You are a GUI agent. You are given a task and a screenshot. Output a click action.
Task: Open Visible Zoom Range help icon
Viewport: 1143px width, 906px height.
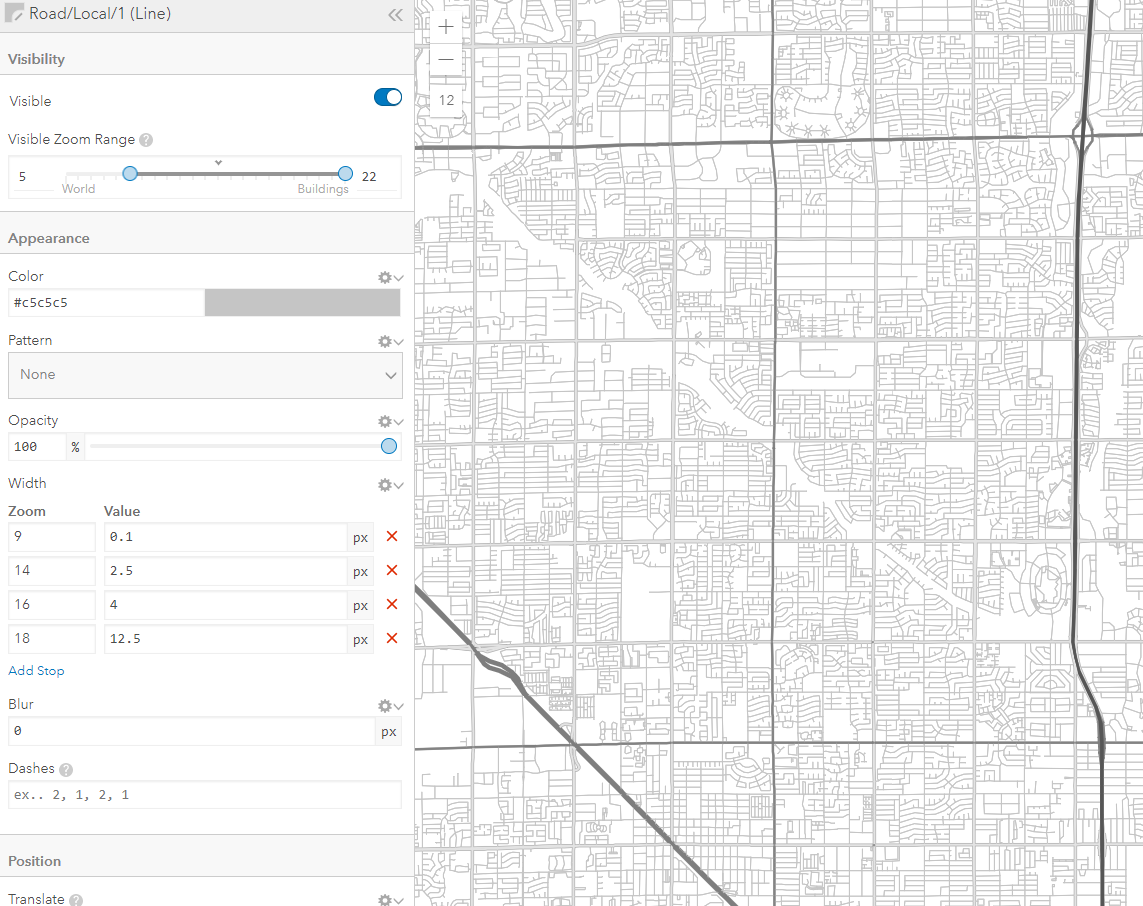pyautogui.click(x=146, y=140)
